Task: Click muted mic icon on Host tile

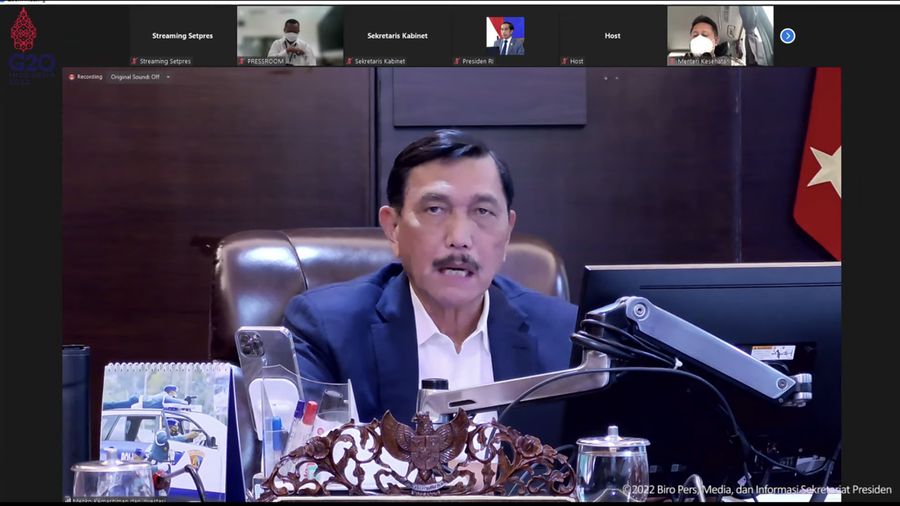Action: pos(564,61)
